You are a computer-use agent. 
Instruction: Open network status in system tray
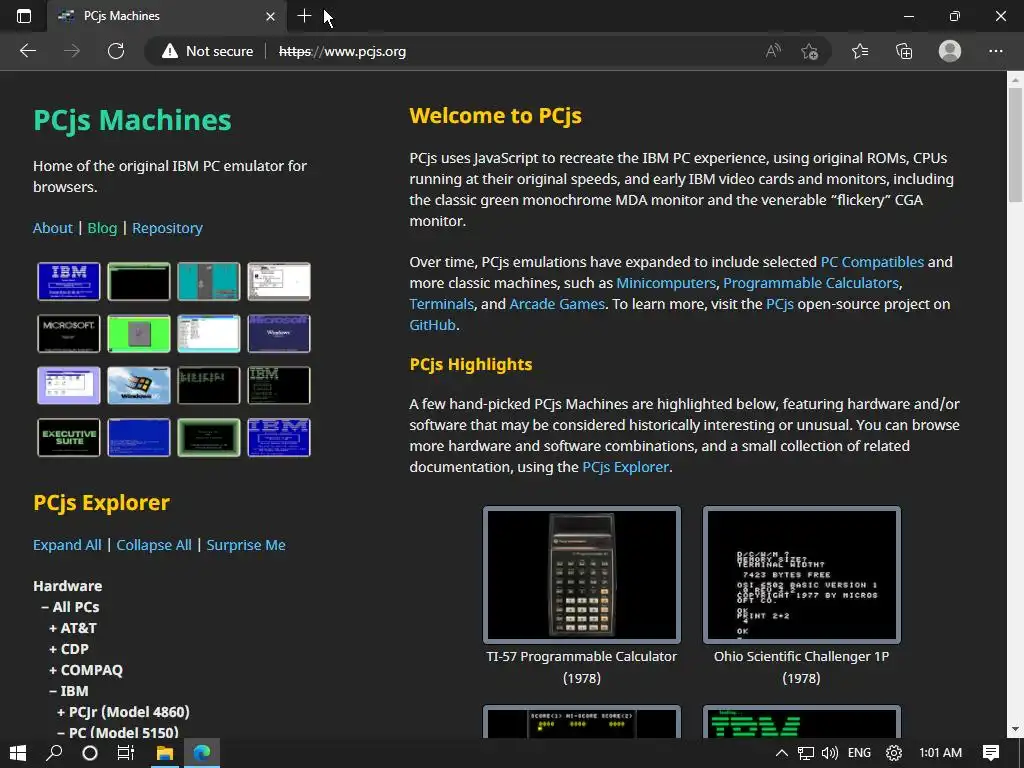point(806,753)
